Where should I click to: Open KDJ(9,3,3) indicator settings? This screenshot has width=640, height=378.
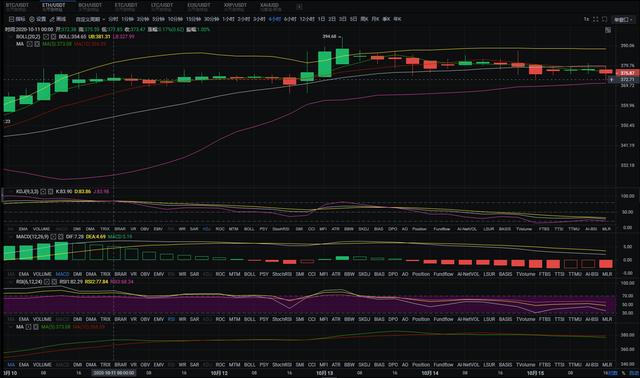tap(43, 191)
